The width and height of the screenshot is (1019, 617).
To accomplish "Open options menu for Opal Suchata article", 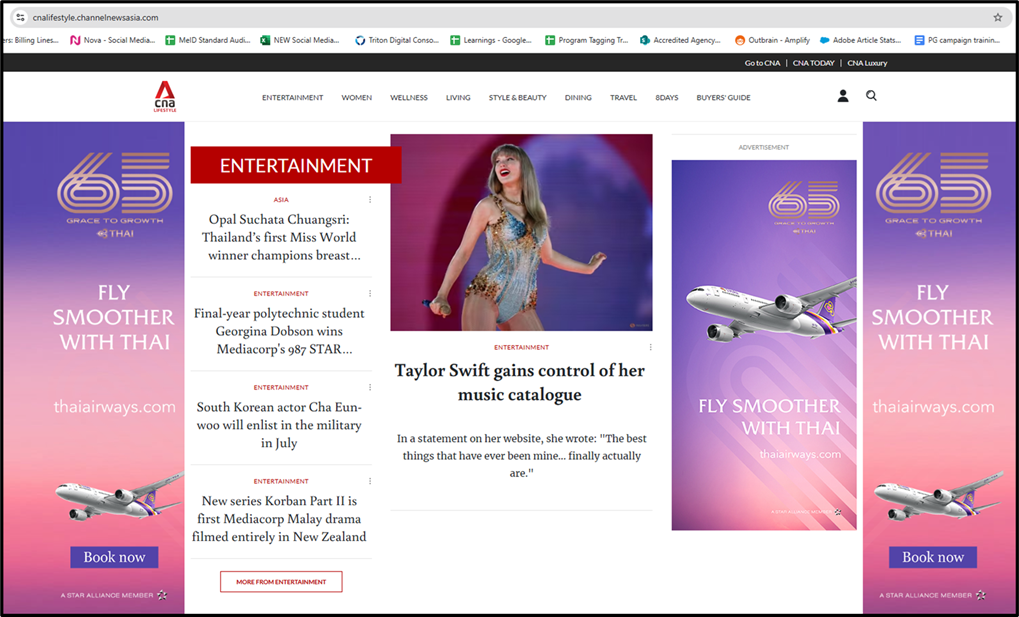I will (x=370, y=200).
